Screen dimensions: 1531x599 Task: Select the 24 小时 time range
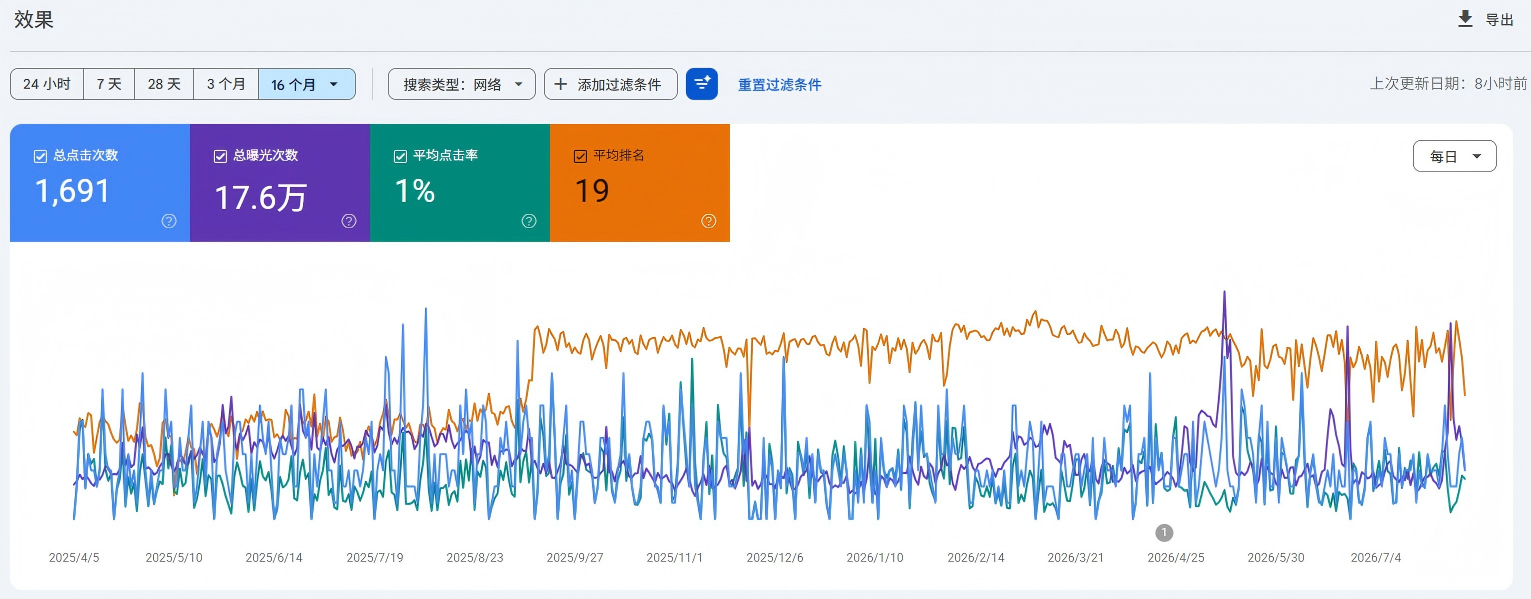pyautogui.click(x=47, y=84)
